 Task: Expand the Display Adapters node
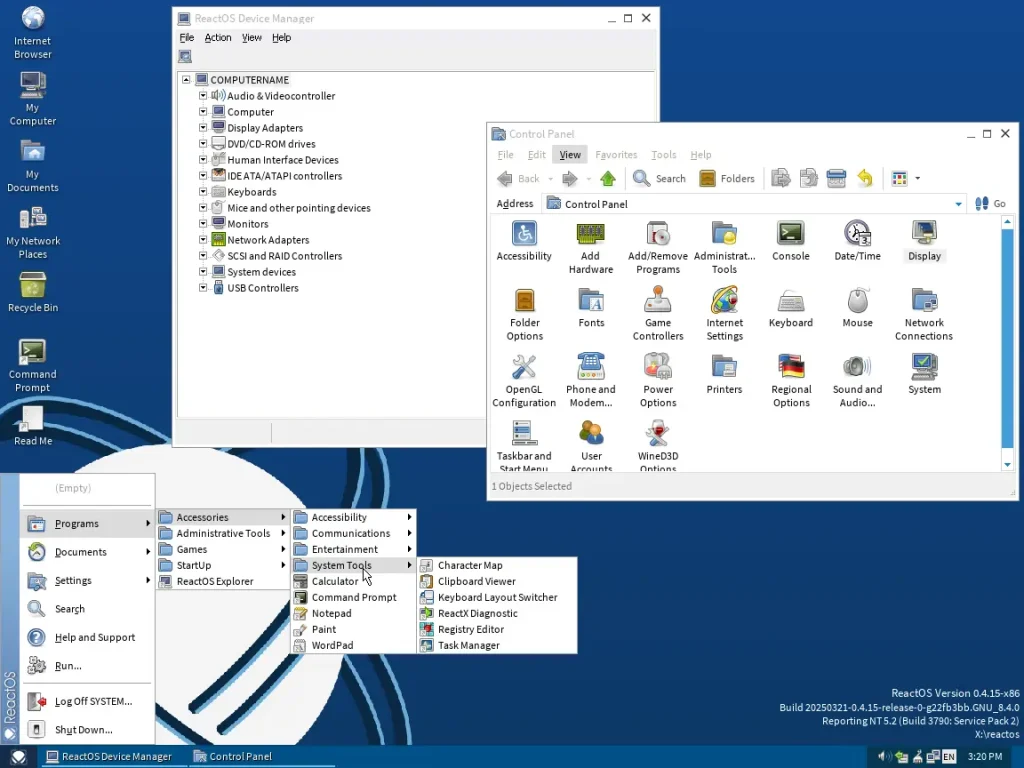click(203, 127)
